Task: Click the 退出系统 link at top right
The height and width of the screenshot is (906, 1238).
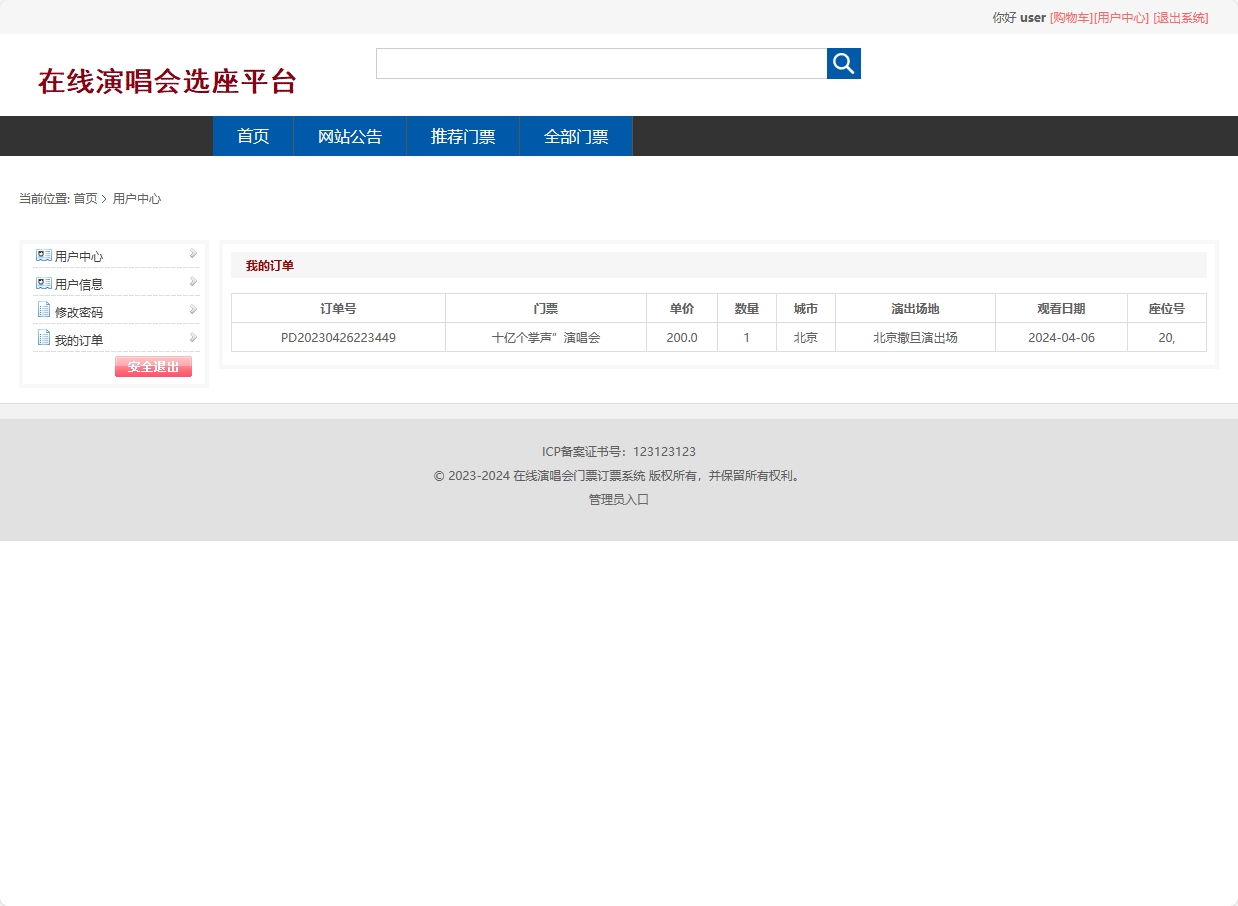Action: click(1181, 17)
